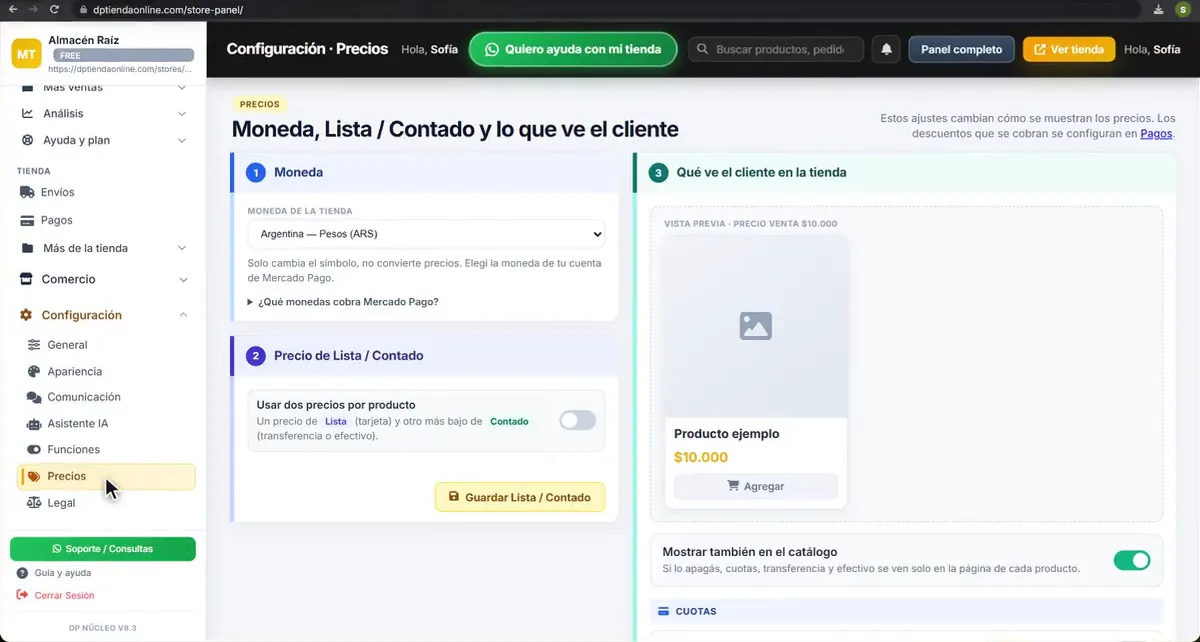Click the Configuración gear icon
This screenshot has height=642, width=1200.
27,315
